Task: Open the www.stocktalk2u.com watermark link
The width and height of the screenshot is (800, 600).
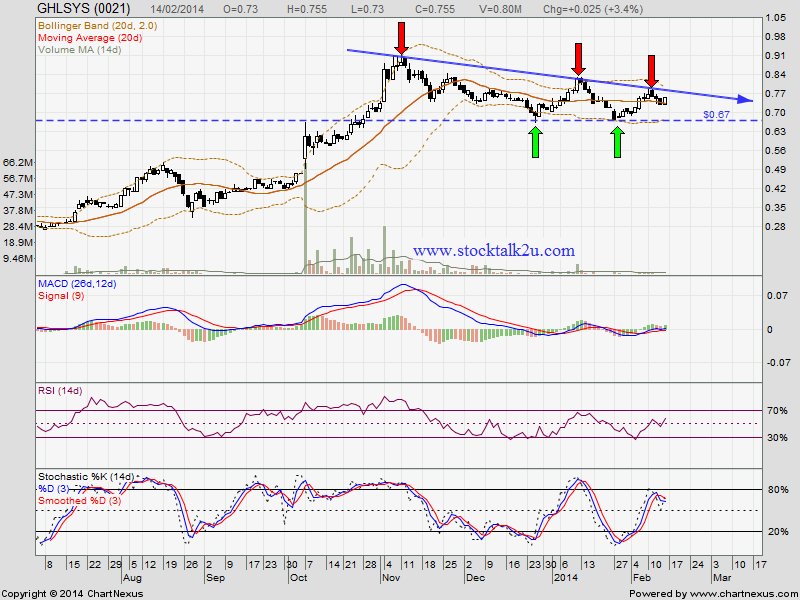Action: tap(494, 251)
